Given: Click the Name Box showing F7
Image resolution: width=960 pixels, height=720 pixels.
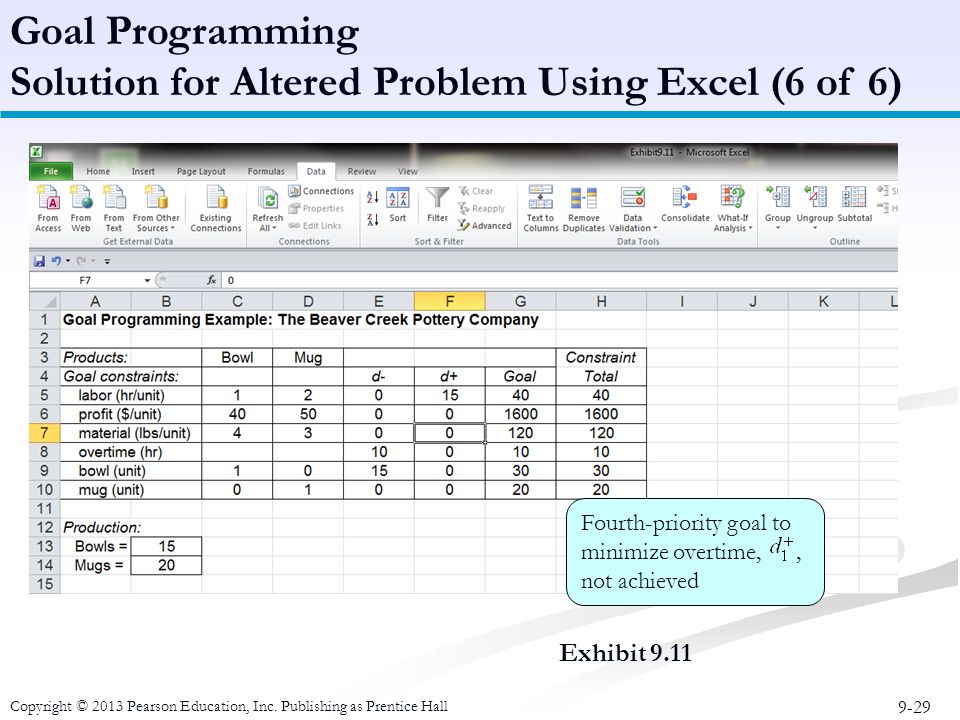Looking at the screenshot, I should pyautogui.click(x=86, y=280).
